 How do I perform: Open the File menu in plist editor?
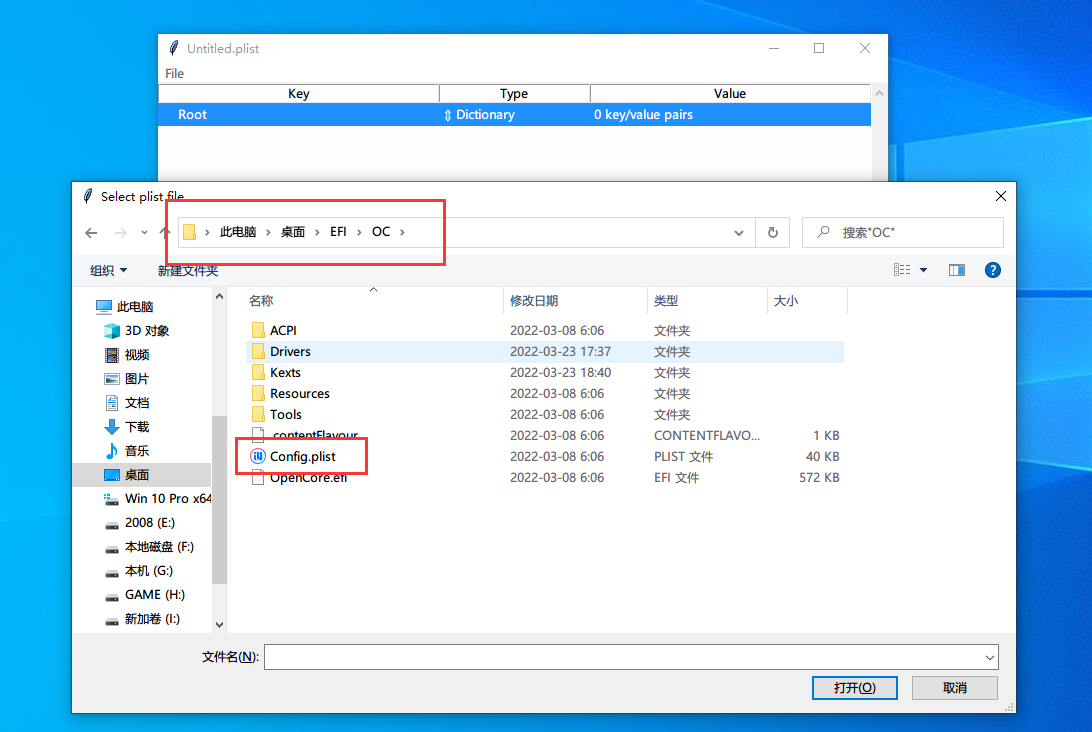pyautogui.click(x=175, y=74)
